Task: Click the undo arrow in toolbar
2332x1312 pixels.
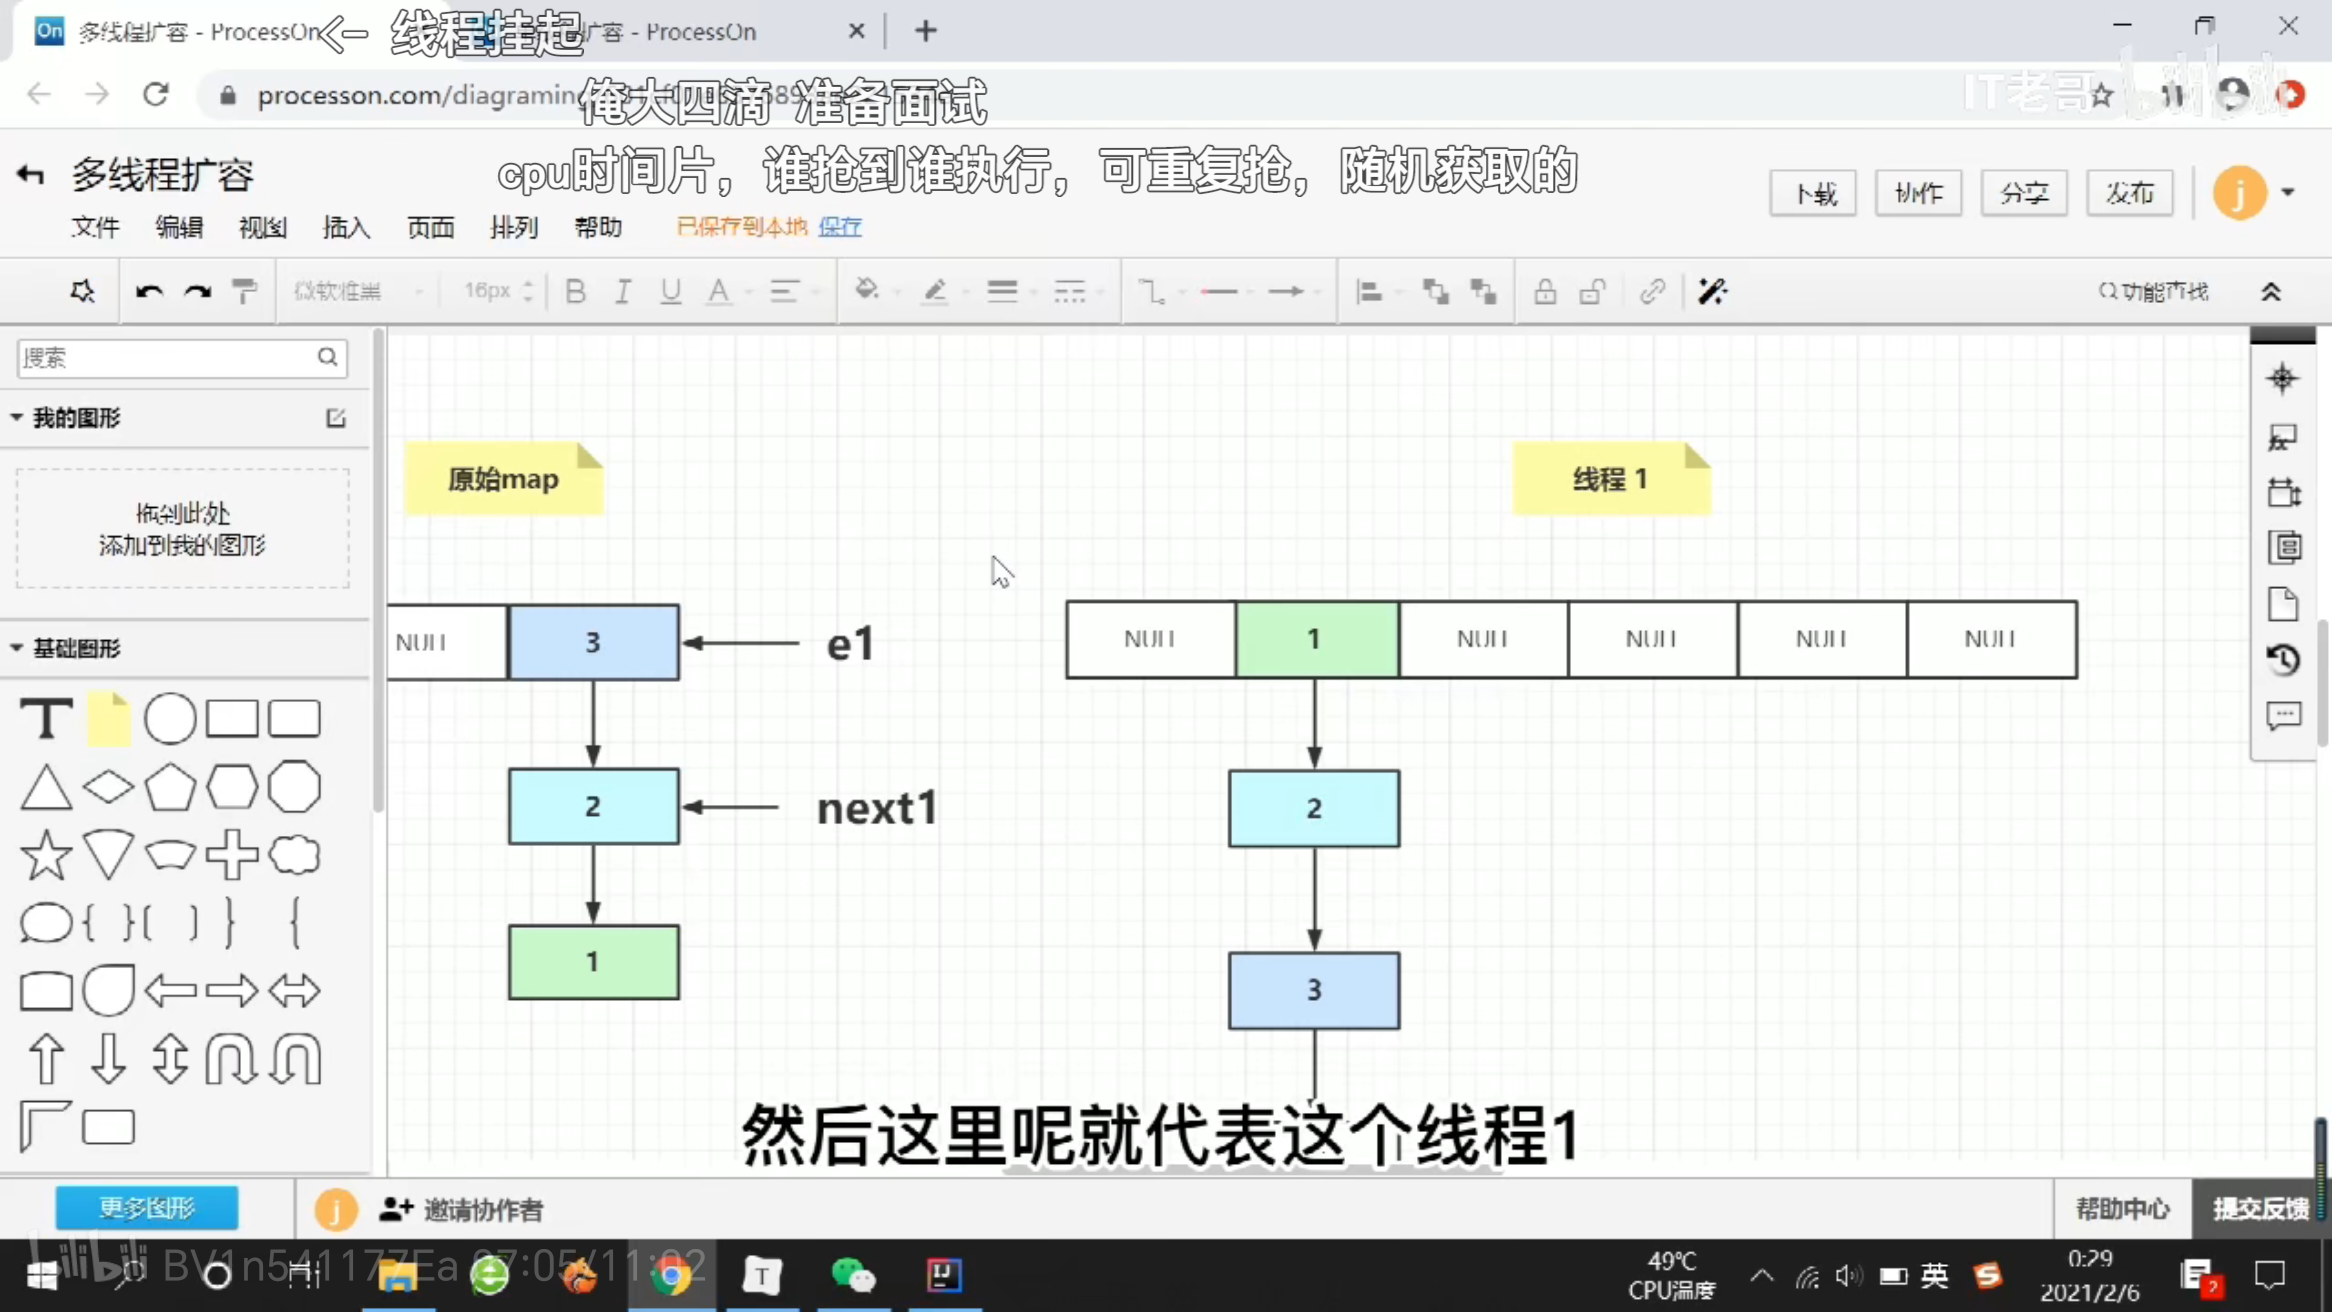Action: [149, 291]
